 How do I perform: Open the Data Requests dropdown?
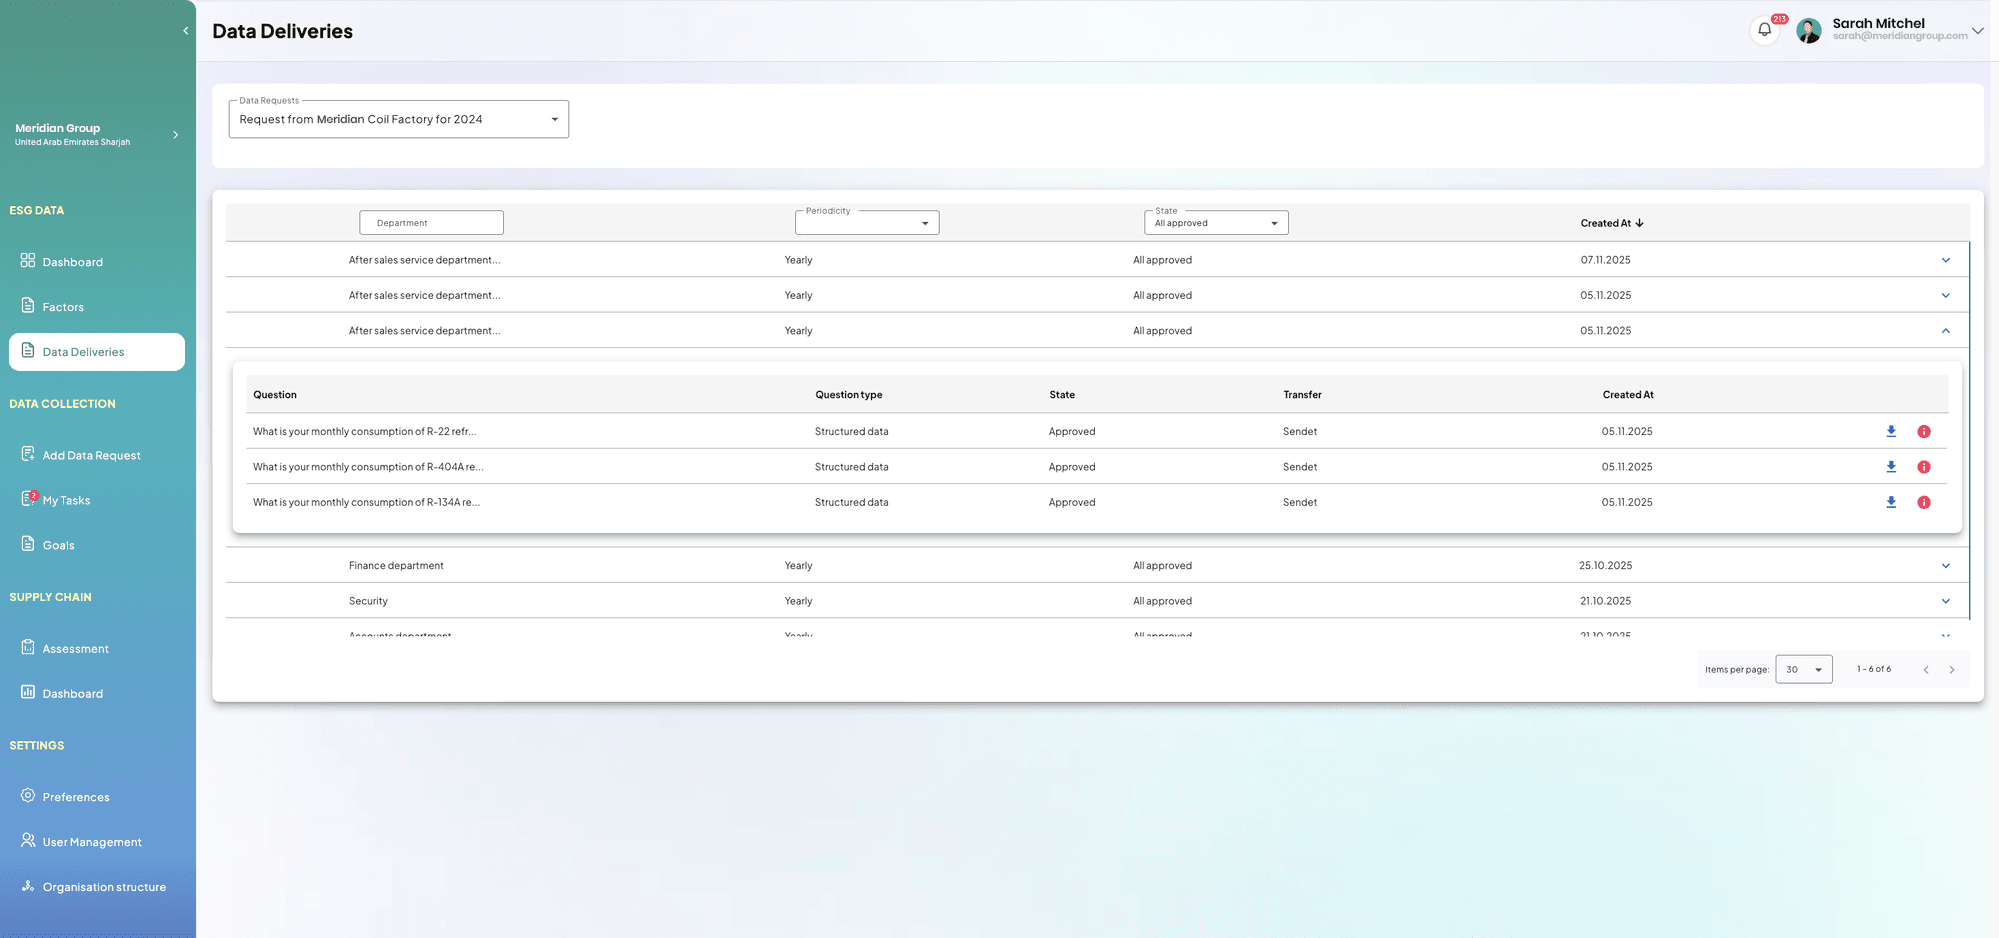(399, 119)
